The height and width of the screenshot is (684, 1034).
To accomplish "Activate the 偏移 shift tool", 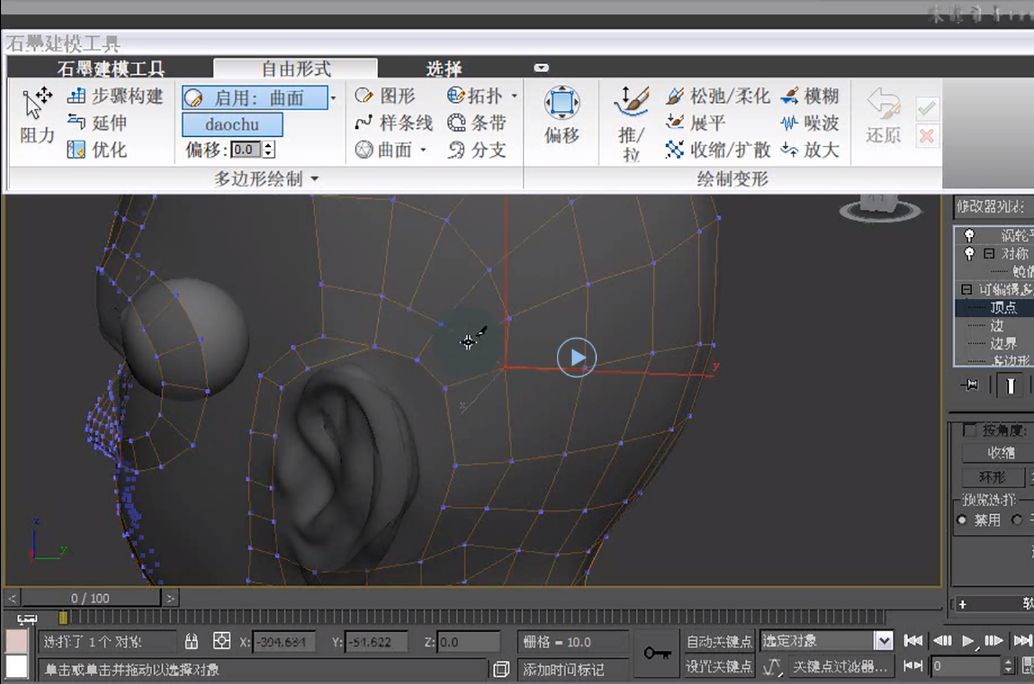I will click(562, 115).
